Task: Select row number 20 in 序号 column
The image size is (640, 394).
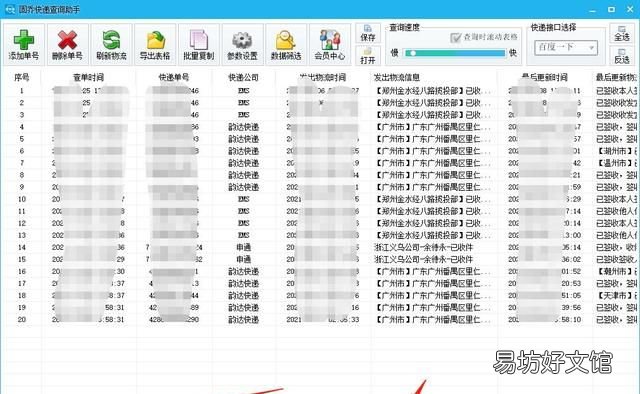Action: pyautogui.click(x=22, y=320)
